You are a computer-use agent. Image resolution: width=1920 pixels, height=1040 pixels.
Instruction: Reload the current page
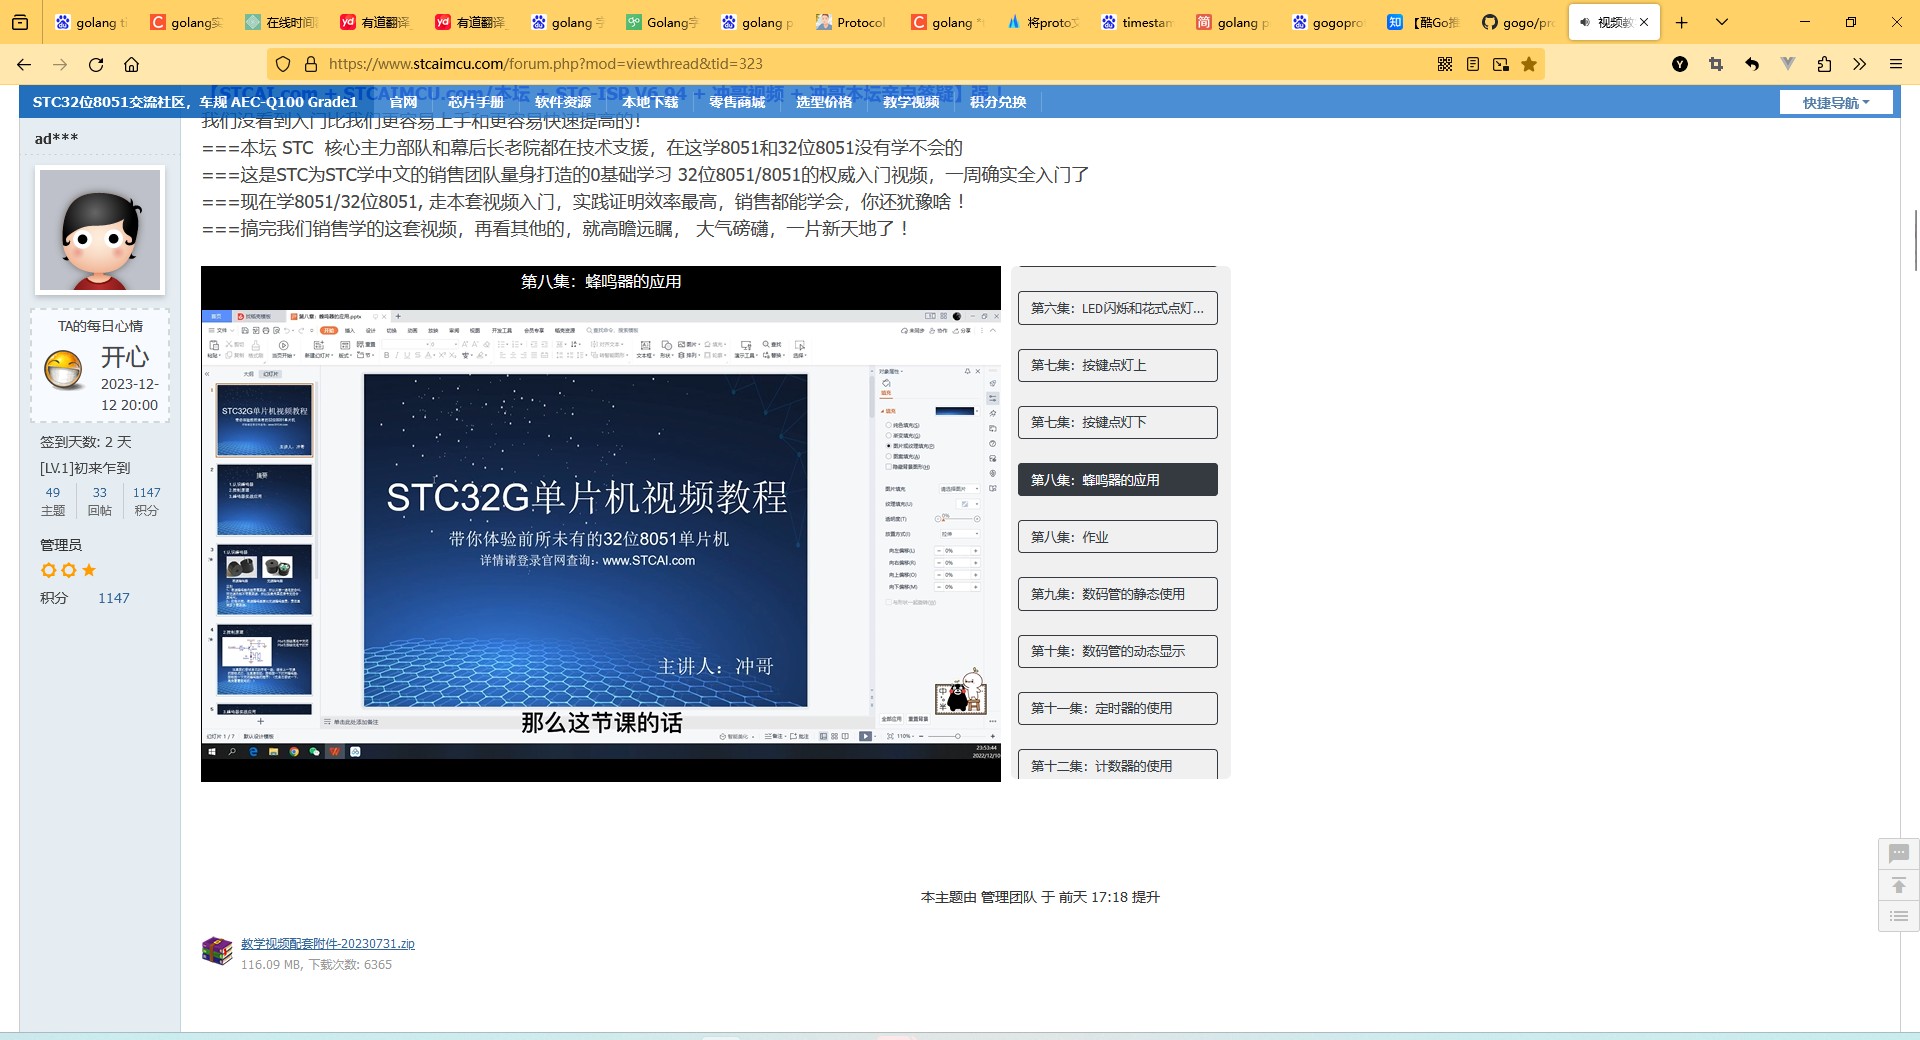tap(96, 64)
